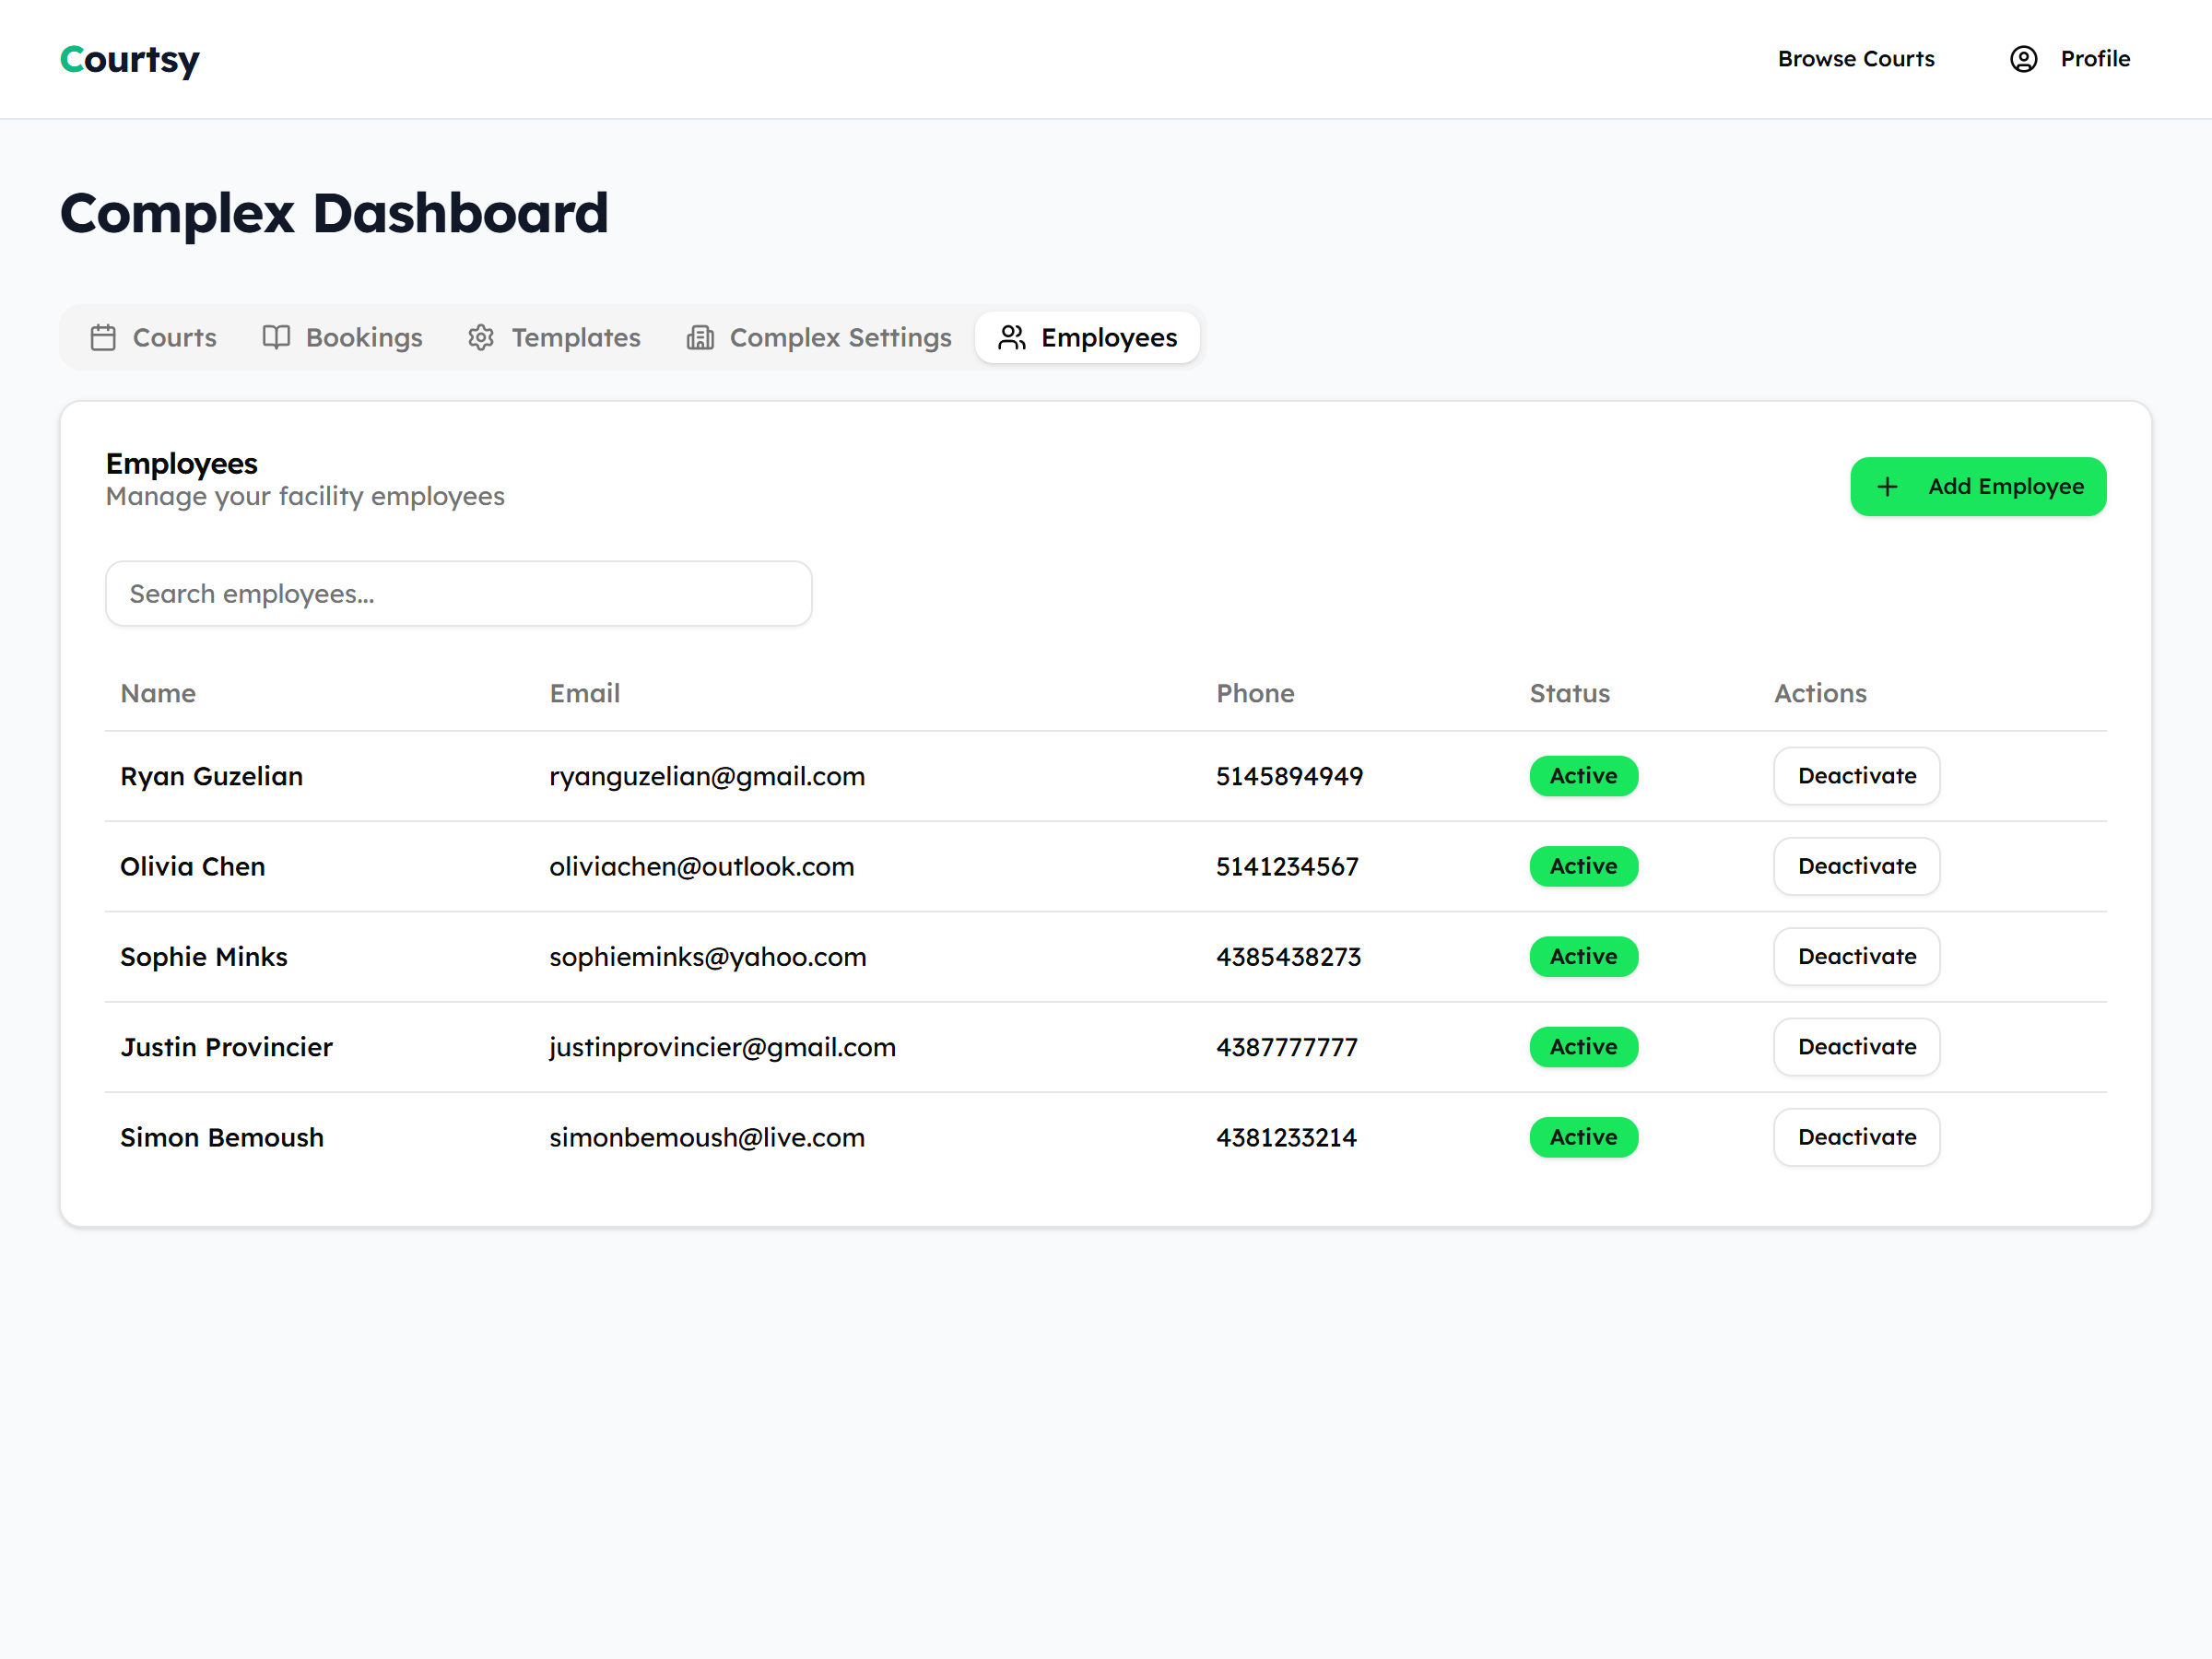
Task: Click phone number 4381233214
Action: click(x=1286, y=1137)
